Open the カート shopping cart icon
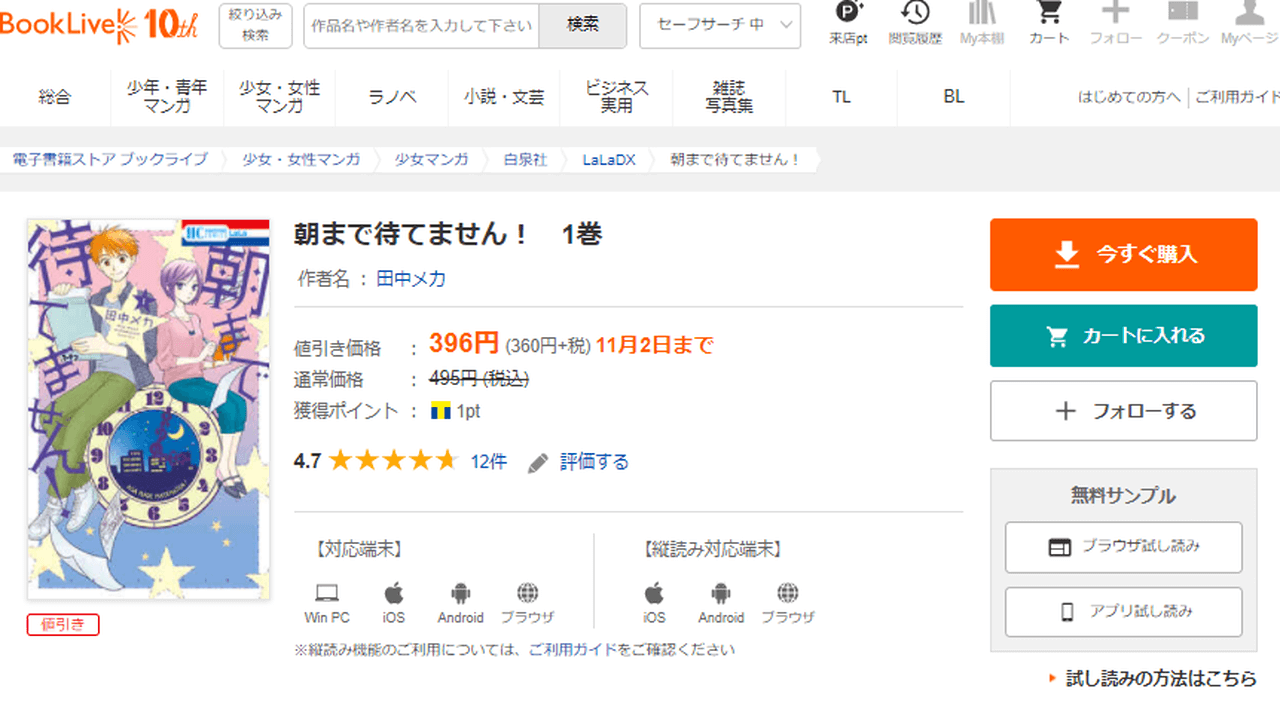The height and width of the screenshot is (728, 1280). pos(1048,23)
